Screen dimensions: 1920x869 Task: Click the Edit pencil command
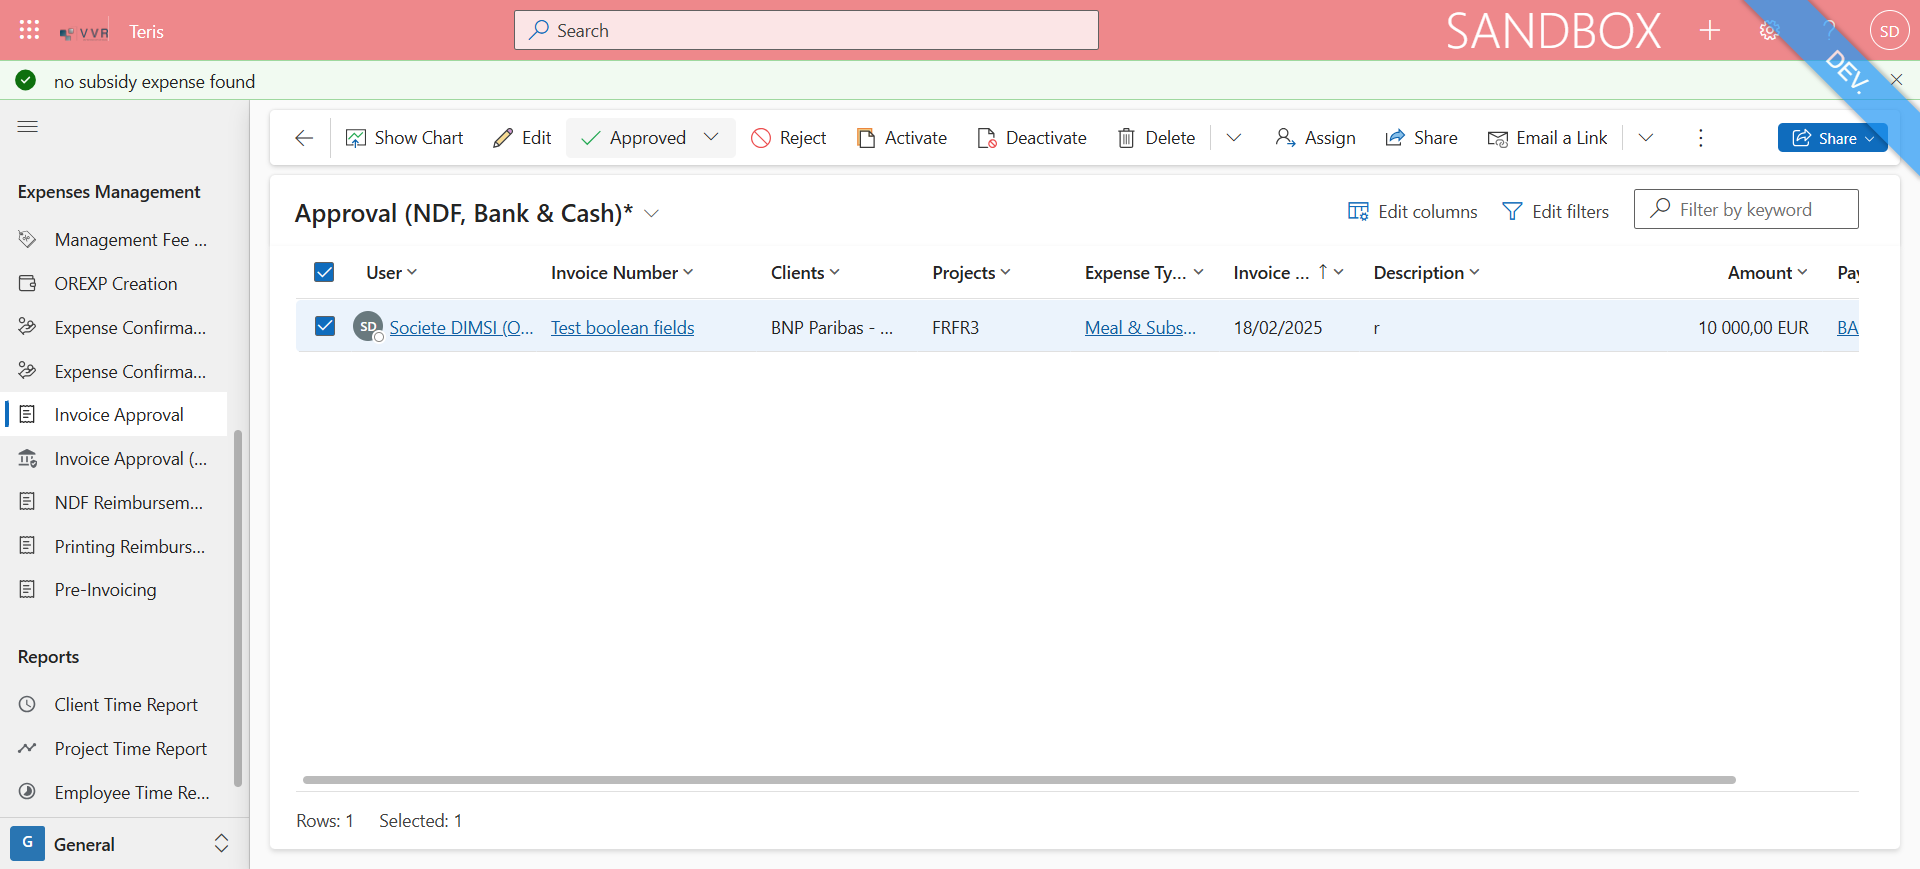click(522, 138)
